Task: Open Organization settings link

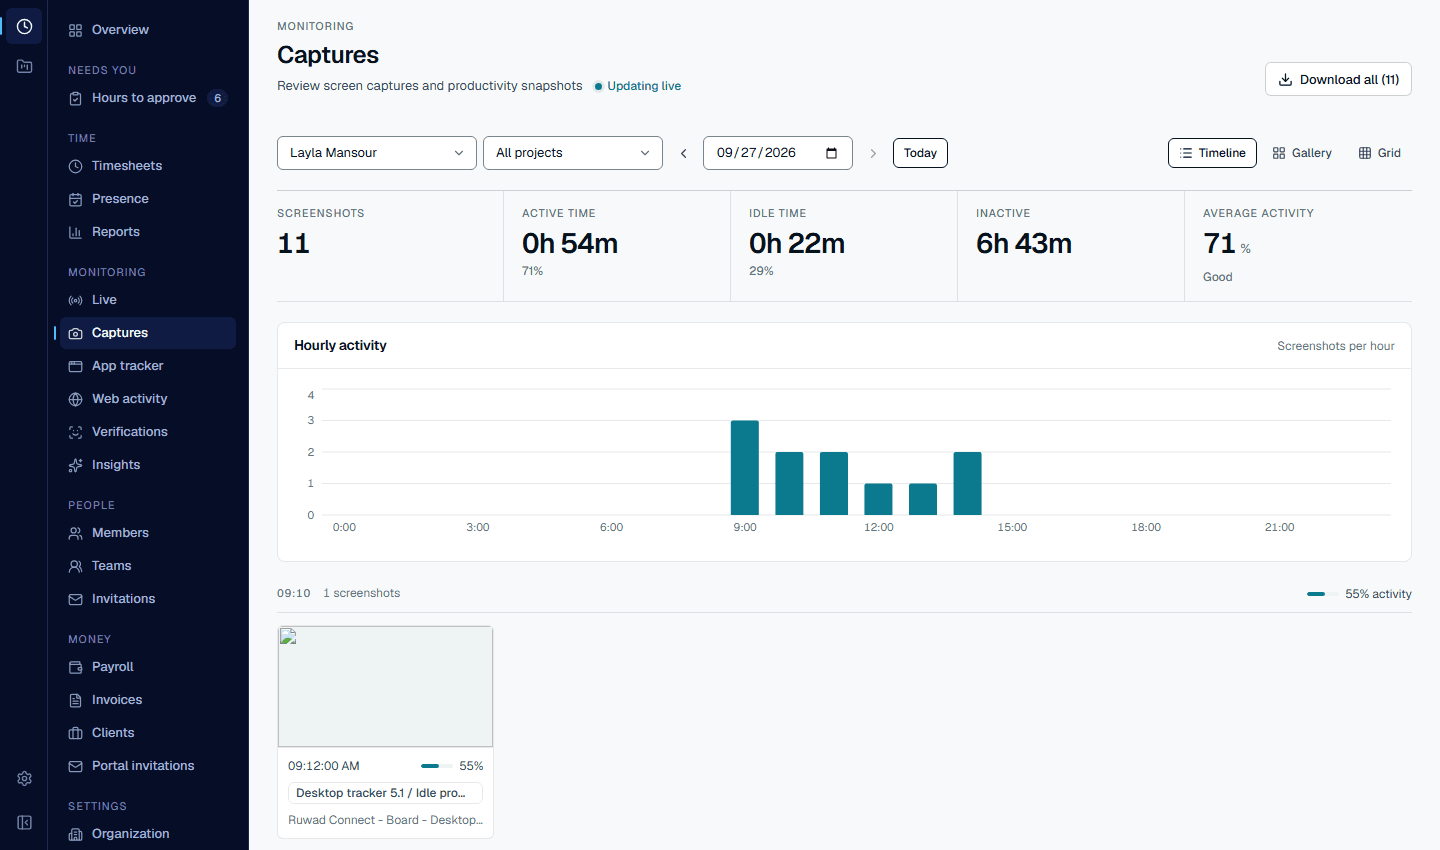Action: (148, 834)
